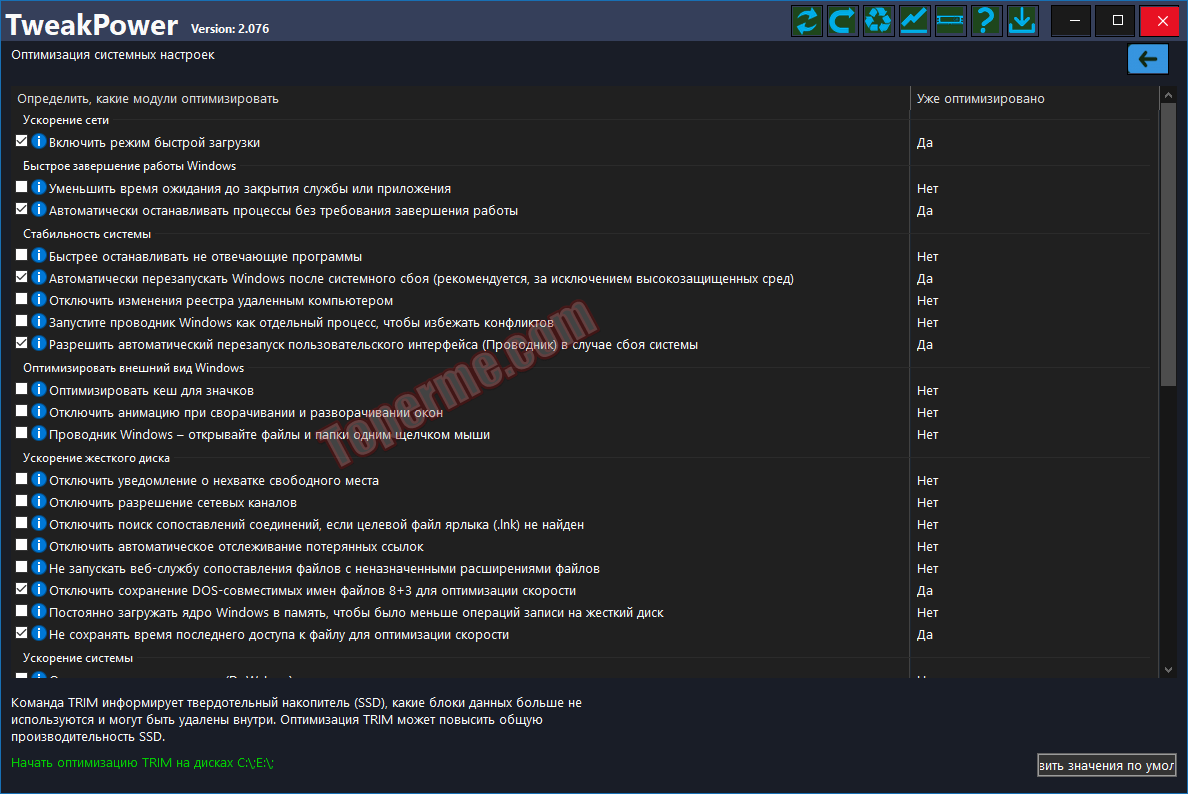Viewport: 1188px width, 794px height.
Task: Tick 'Отключить изменения реестра удаленным компьютером'
Action: [21, 299]
